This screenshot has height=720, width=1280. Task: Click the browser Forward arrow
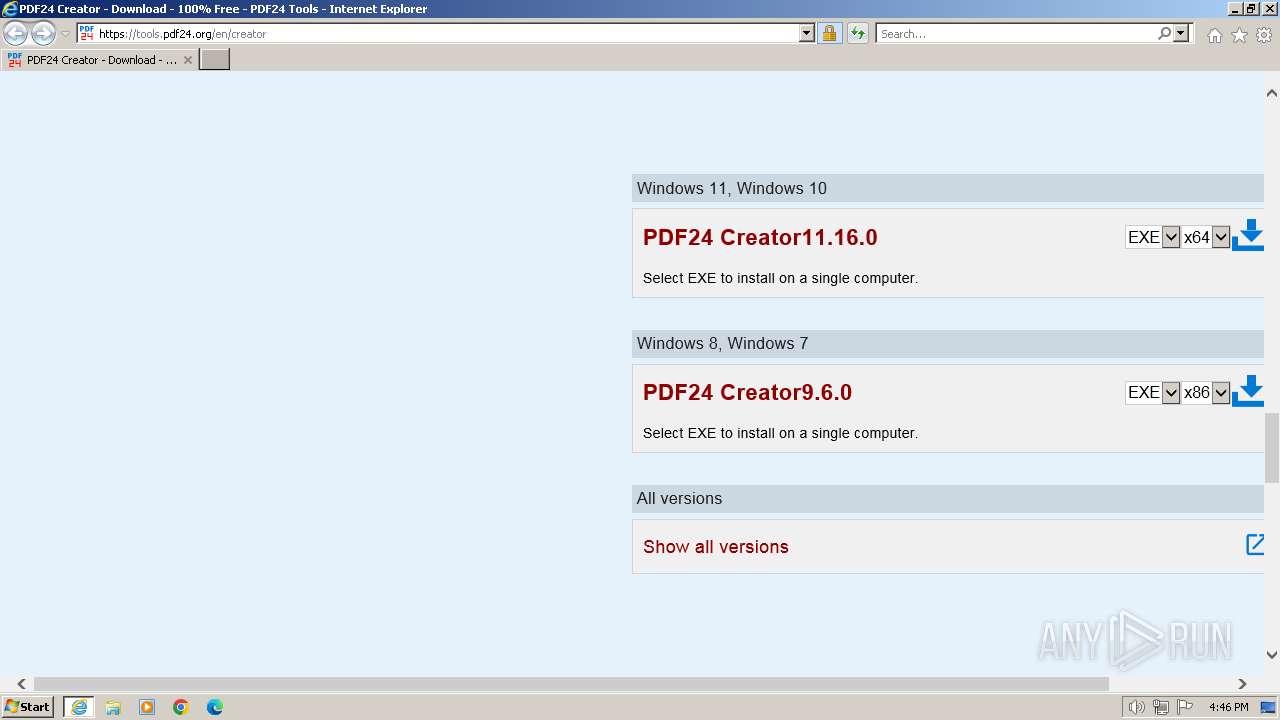(x=43, y=33)
